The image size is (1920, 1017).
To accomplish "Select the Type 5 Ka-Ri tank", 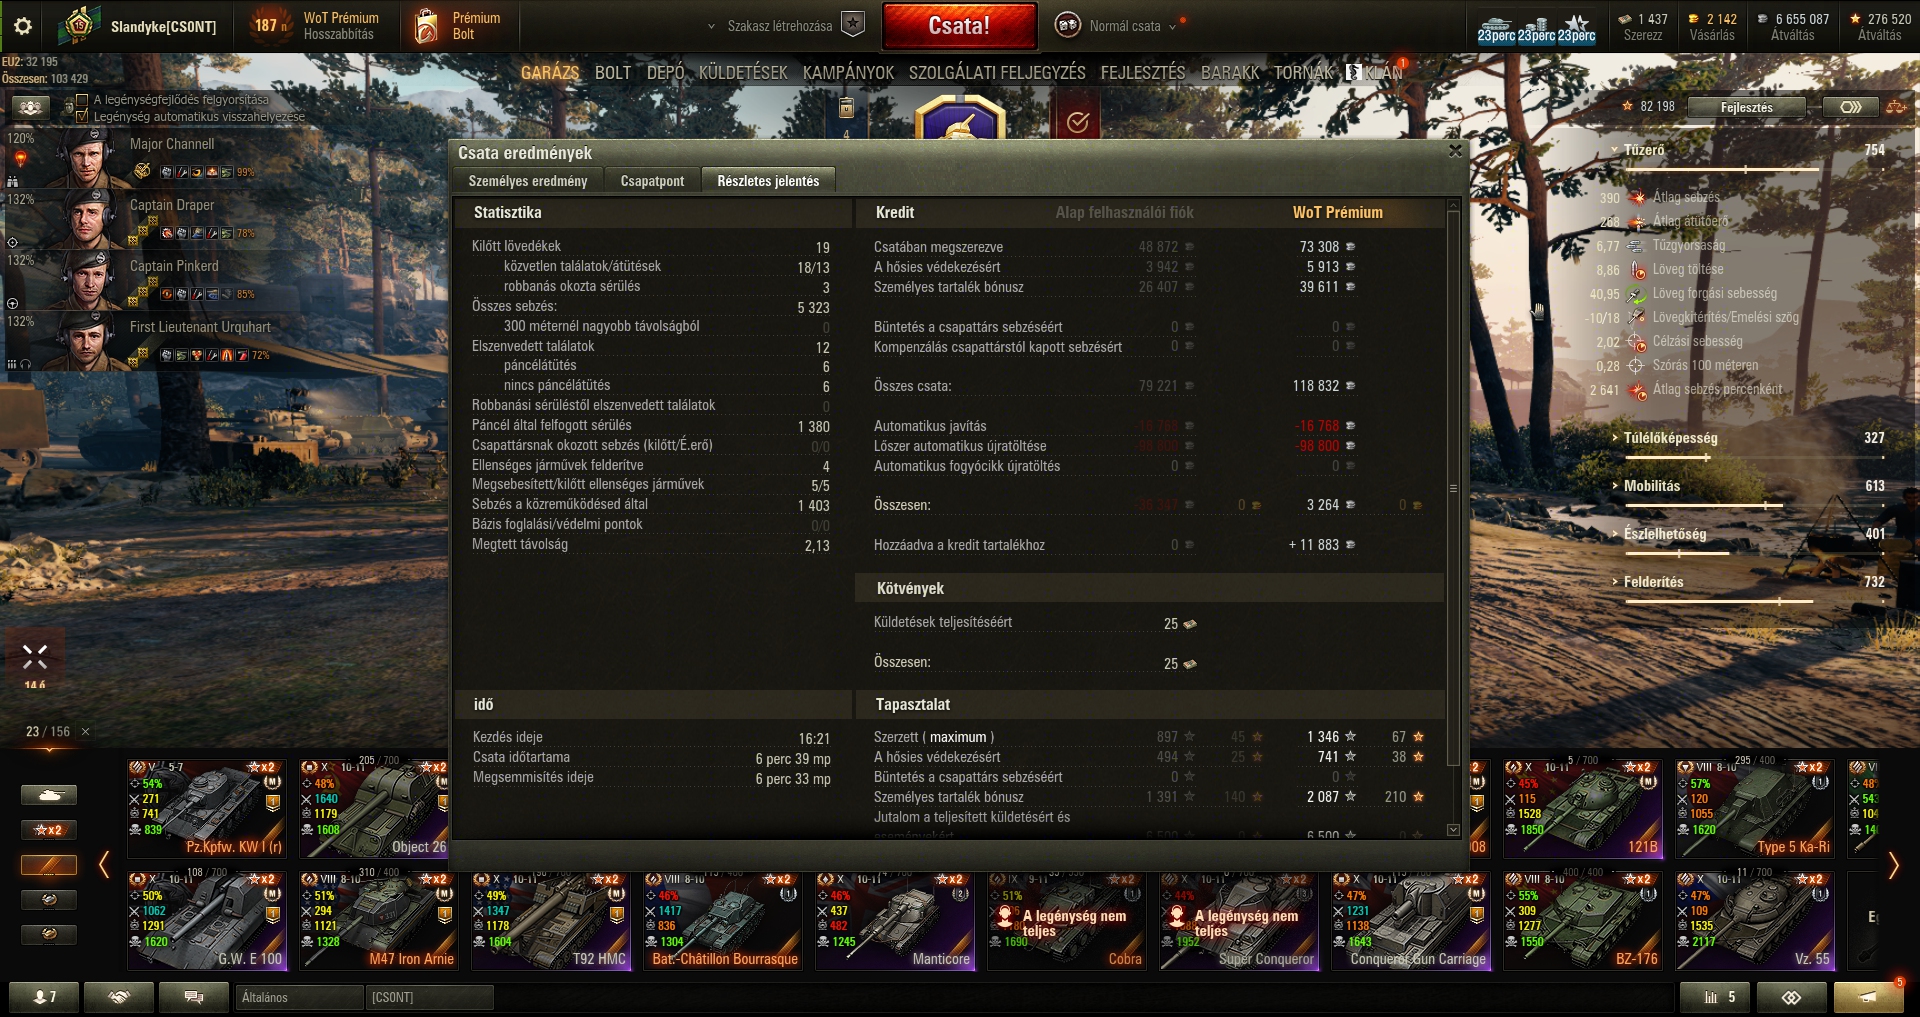I will pos(1755,808).
